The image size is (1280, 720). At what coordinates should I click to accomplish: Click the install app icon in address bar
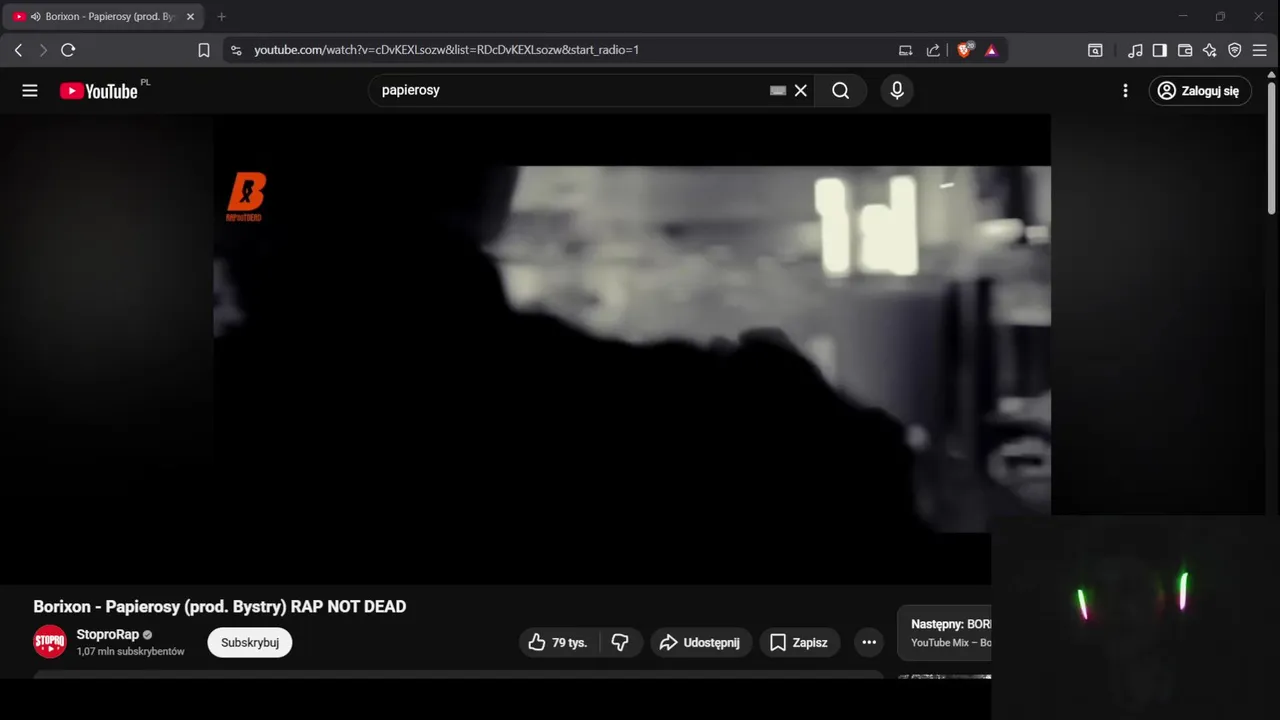[x=905, y=50]
